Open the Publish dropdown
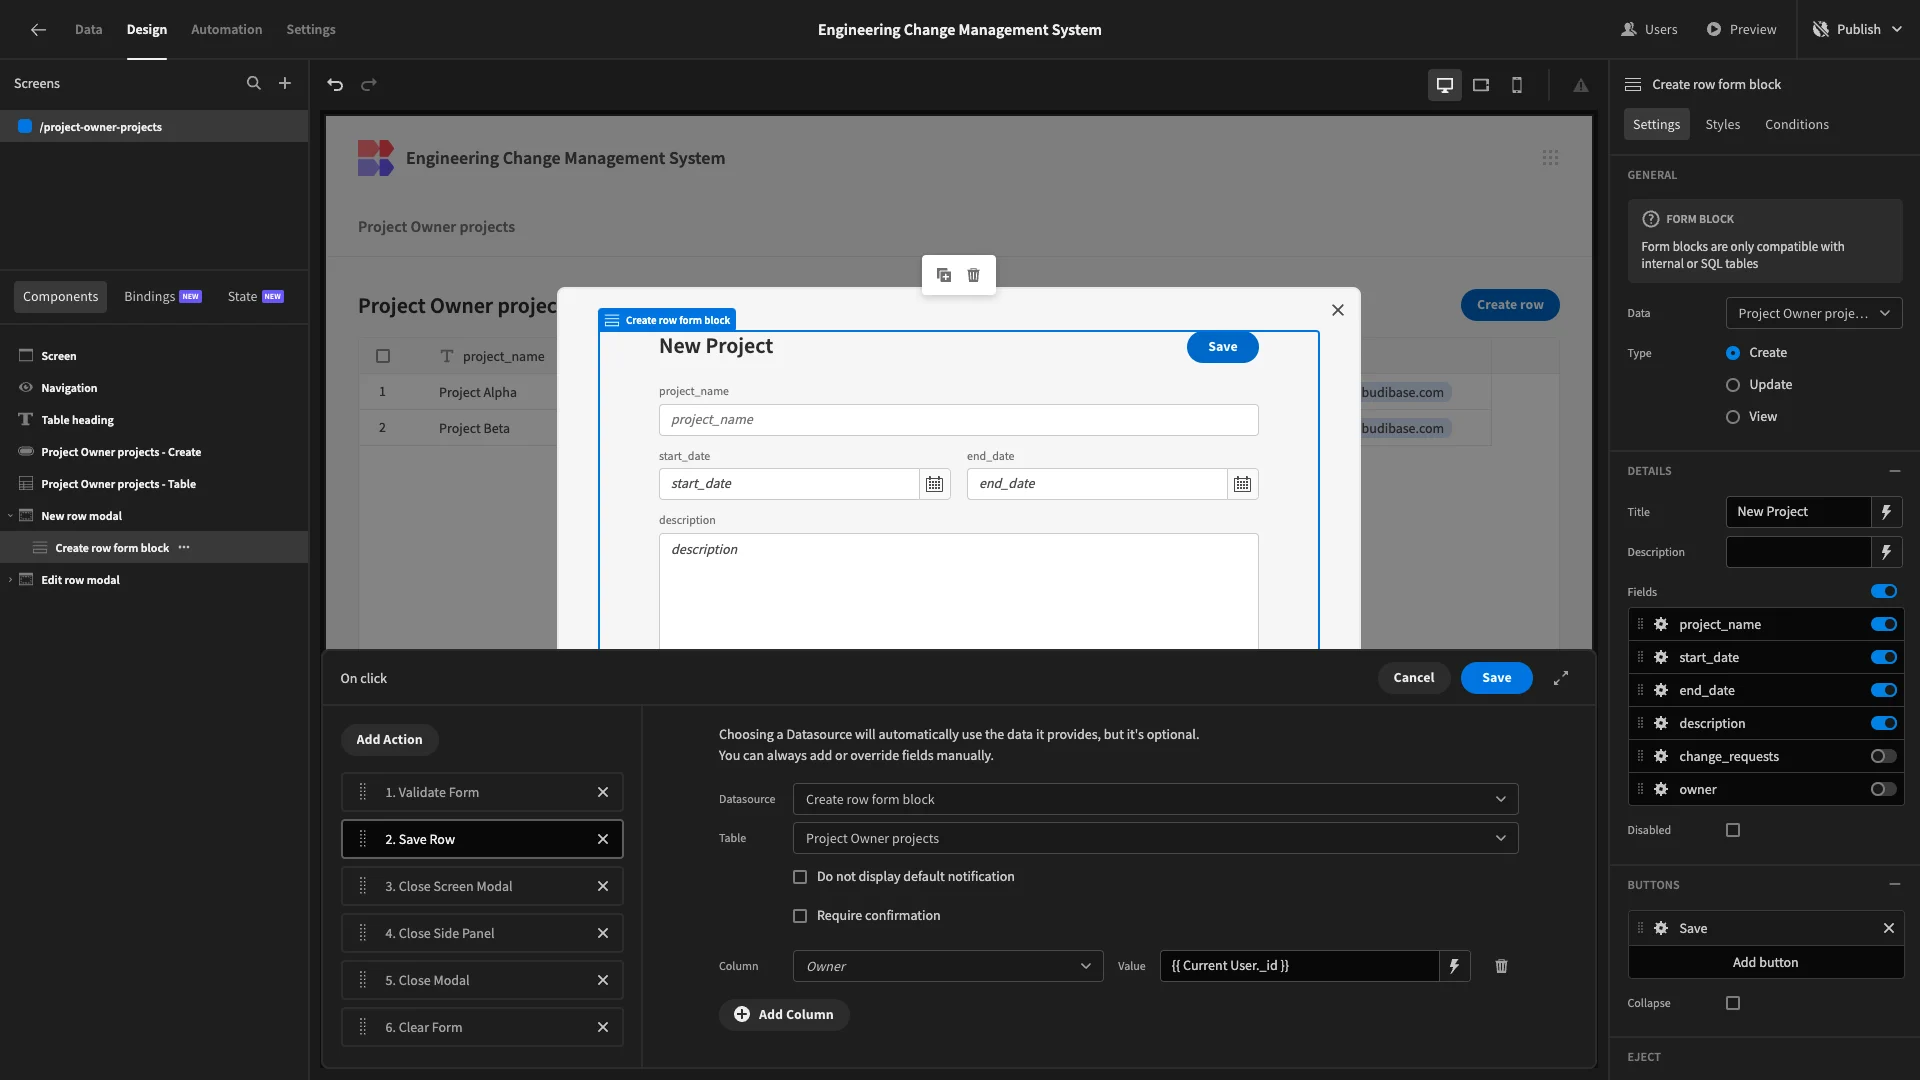This screenshot has height=1080, width=1920. (x=1859, y=29)
